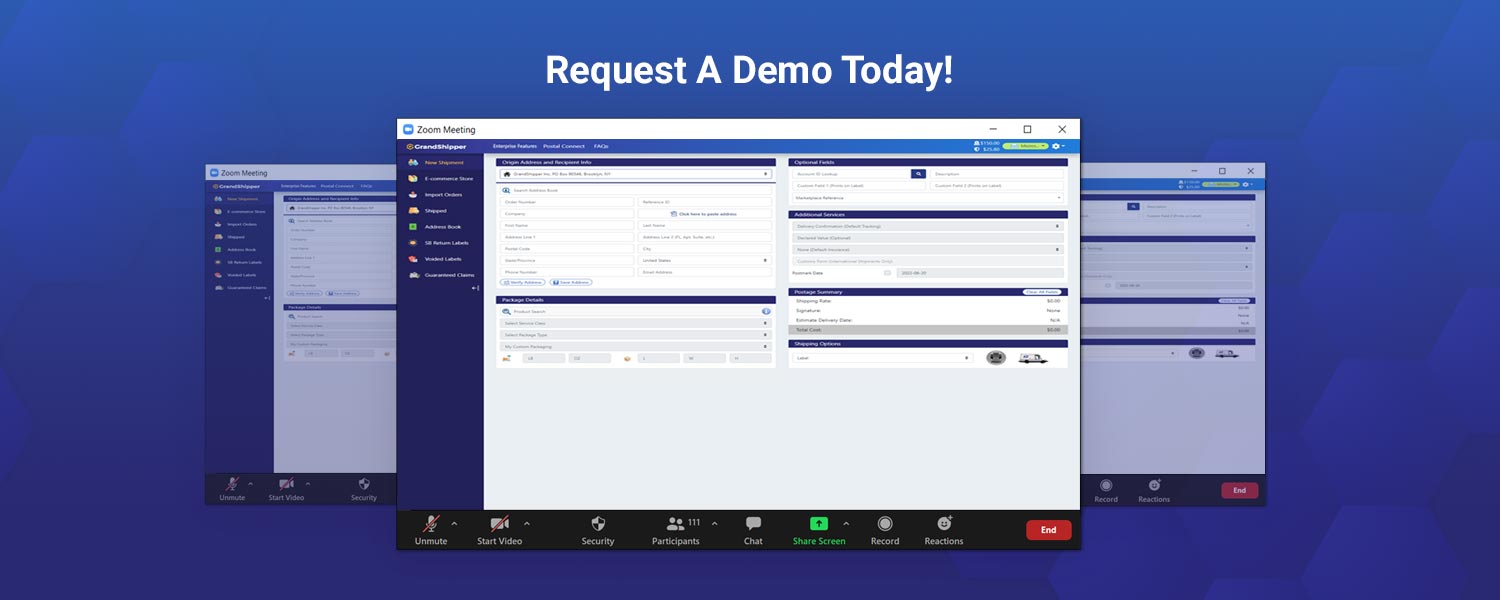Click Start Video in the left background window
The width and height of the screenshot is (1500, 600).
286,488
